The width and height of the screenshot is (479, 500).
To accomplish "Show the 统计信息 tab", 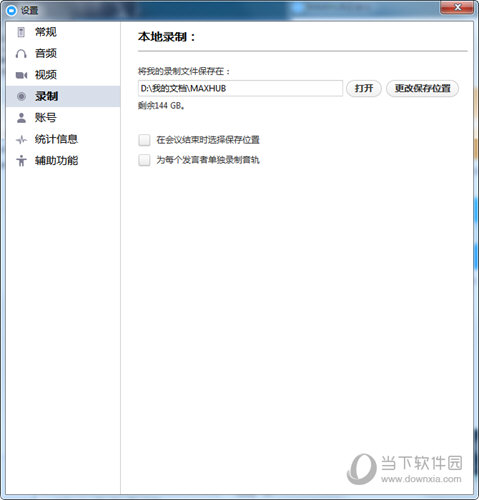I will click(x=63, y=139).
